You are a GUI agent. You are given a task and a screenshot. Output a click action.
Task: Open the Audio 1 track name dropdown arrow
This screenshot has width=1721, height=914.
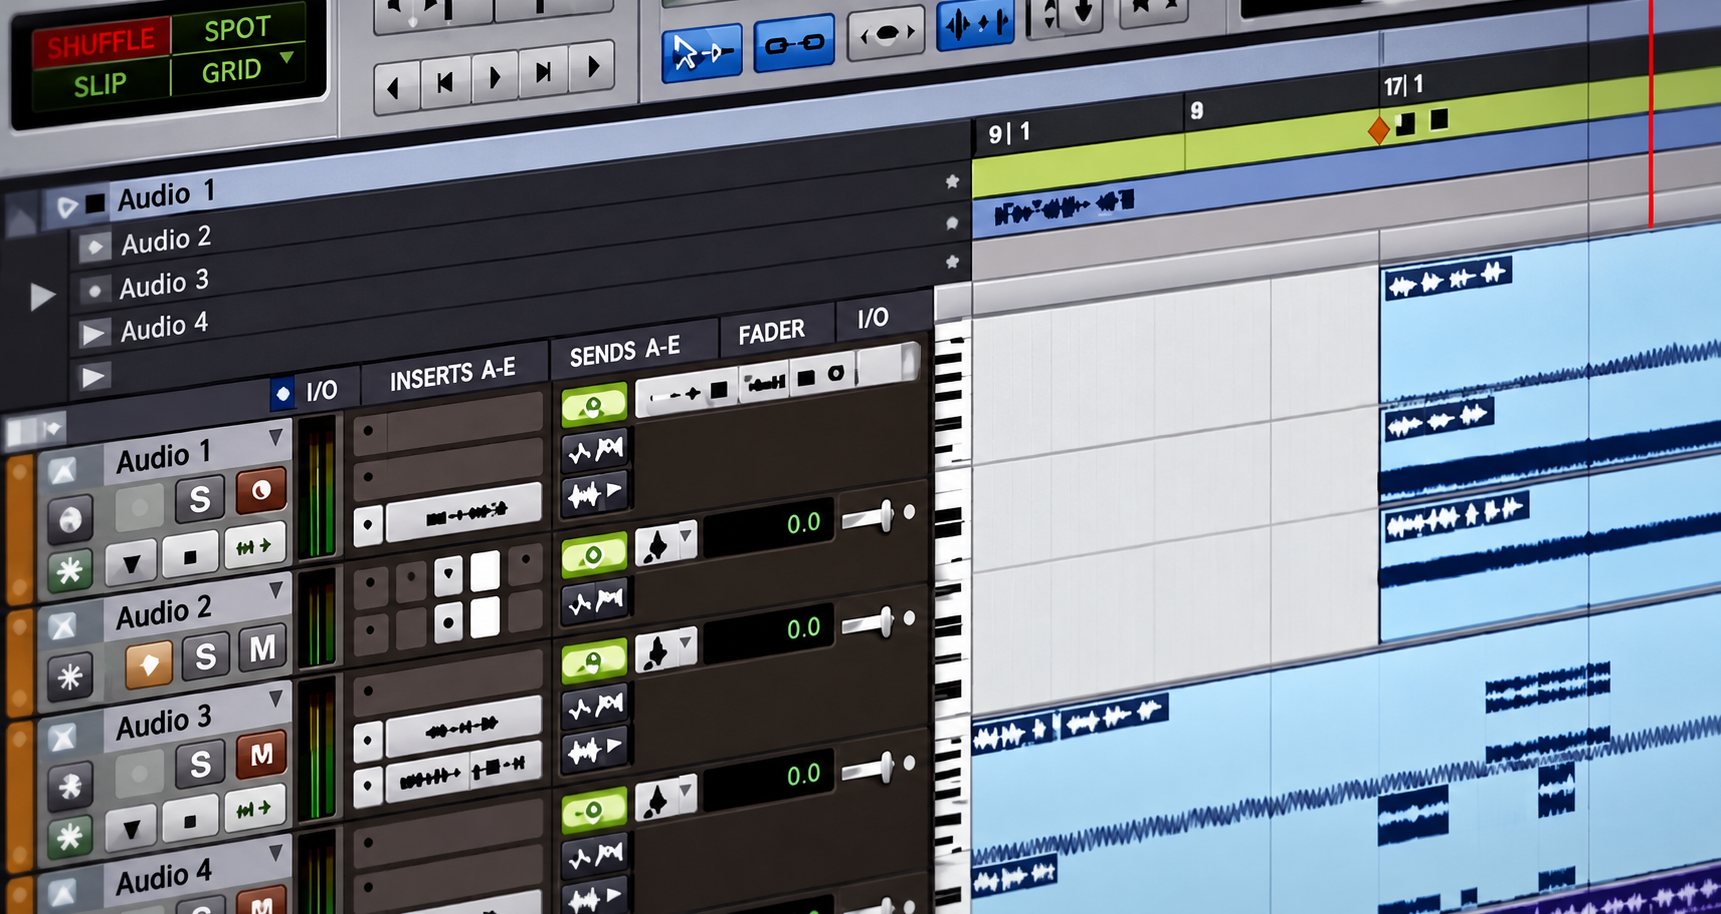pyautogui.click(x=276, y=436)
